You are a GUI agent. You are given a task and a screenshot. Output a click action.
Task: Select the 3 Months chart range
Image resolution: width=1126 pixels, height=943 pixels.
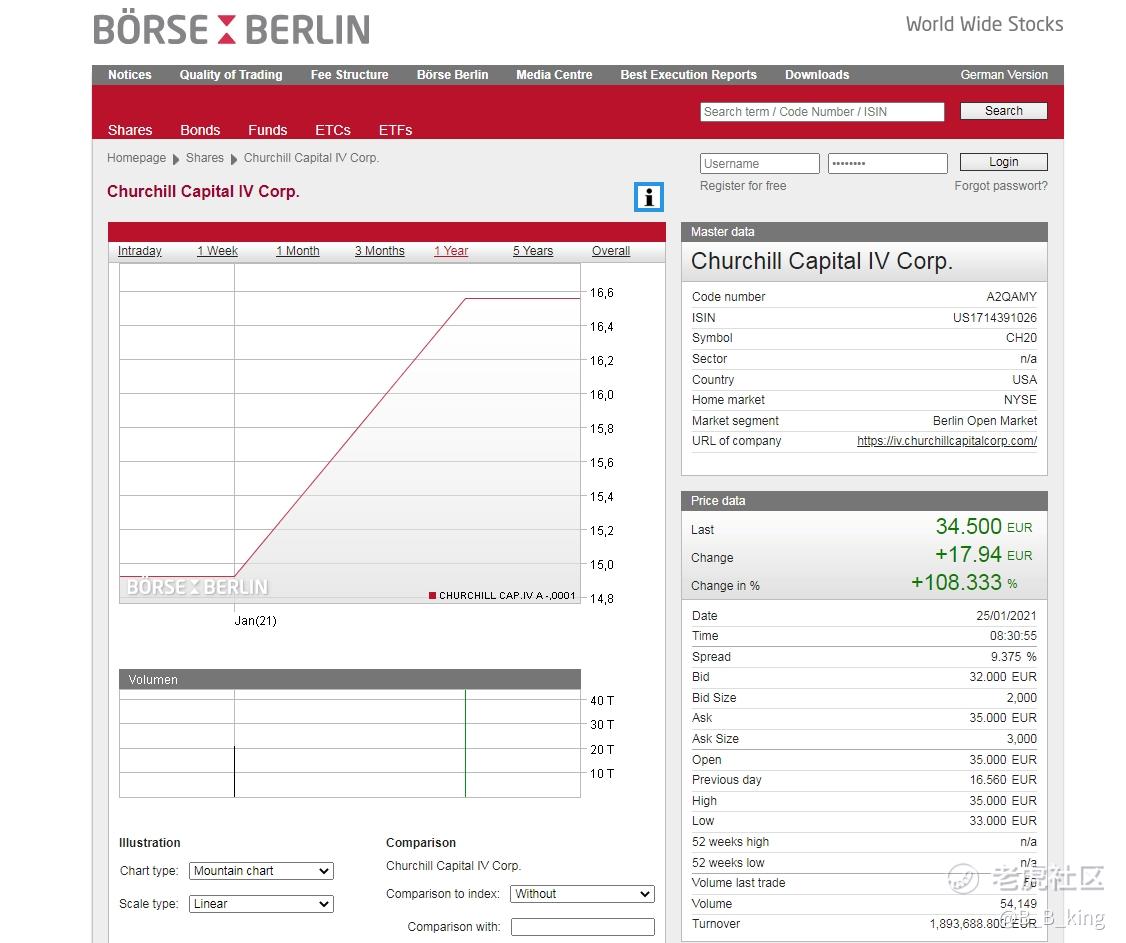[x=380, y=251]
